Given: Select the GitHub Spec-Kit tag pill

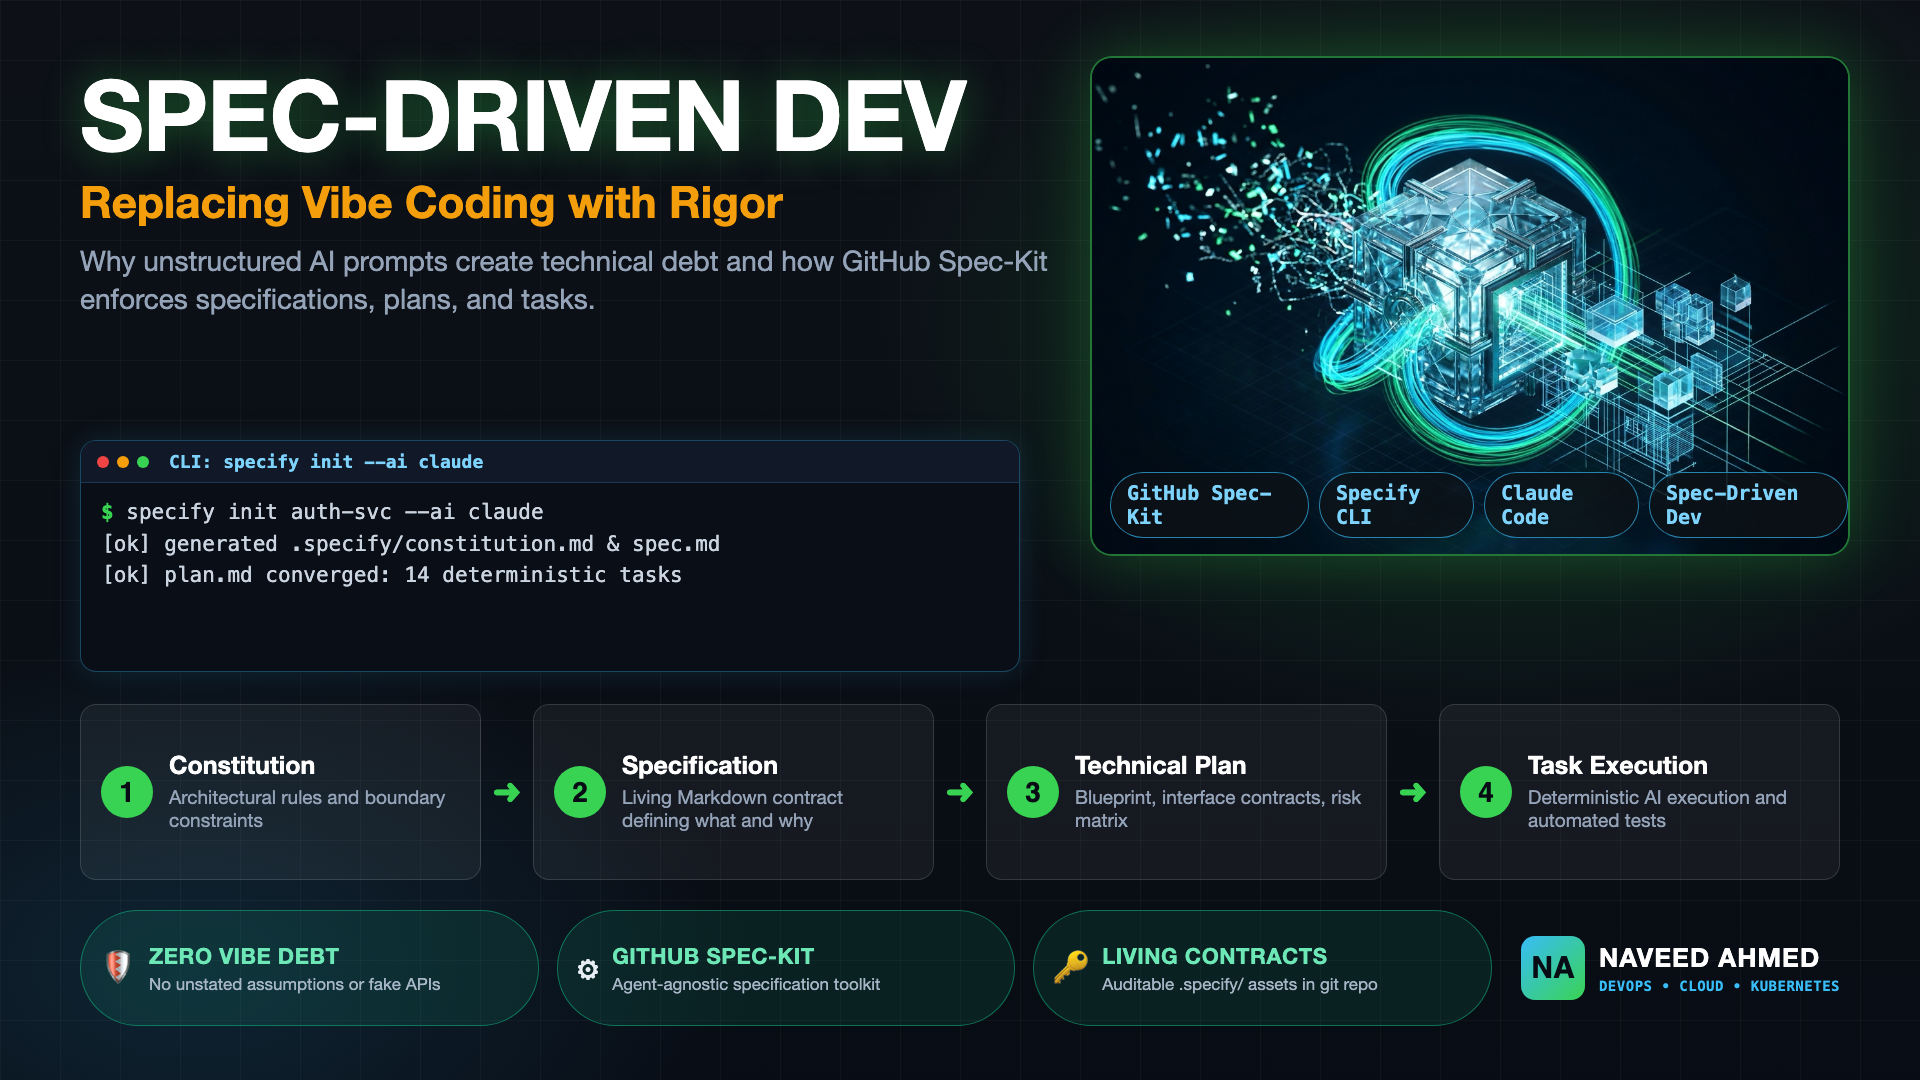Looking at the screenshot, I should pos(1209,505).
